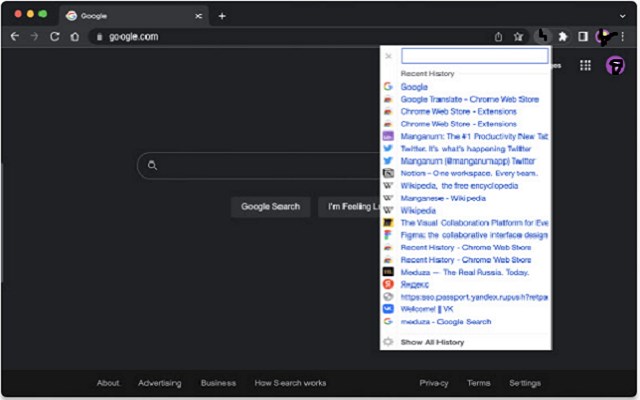Focus the Recent History search field

point(475,56)
